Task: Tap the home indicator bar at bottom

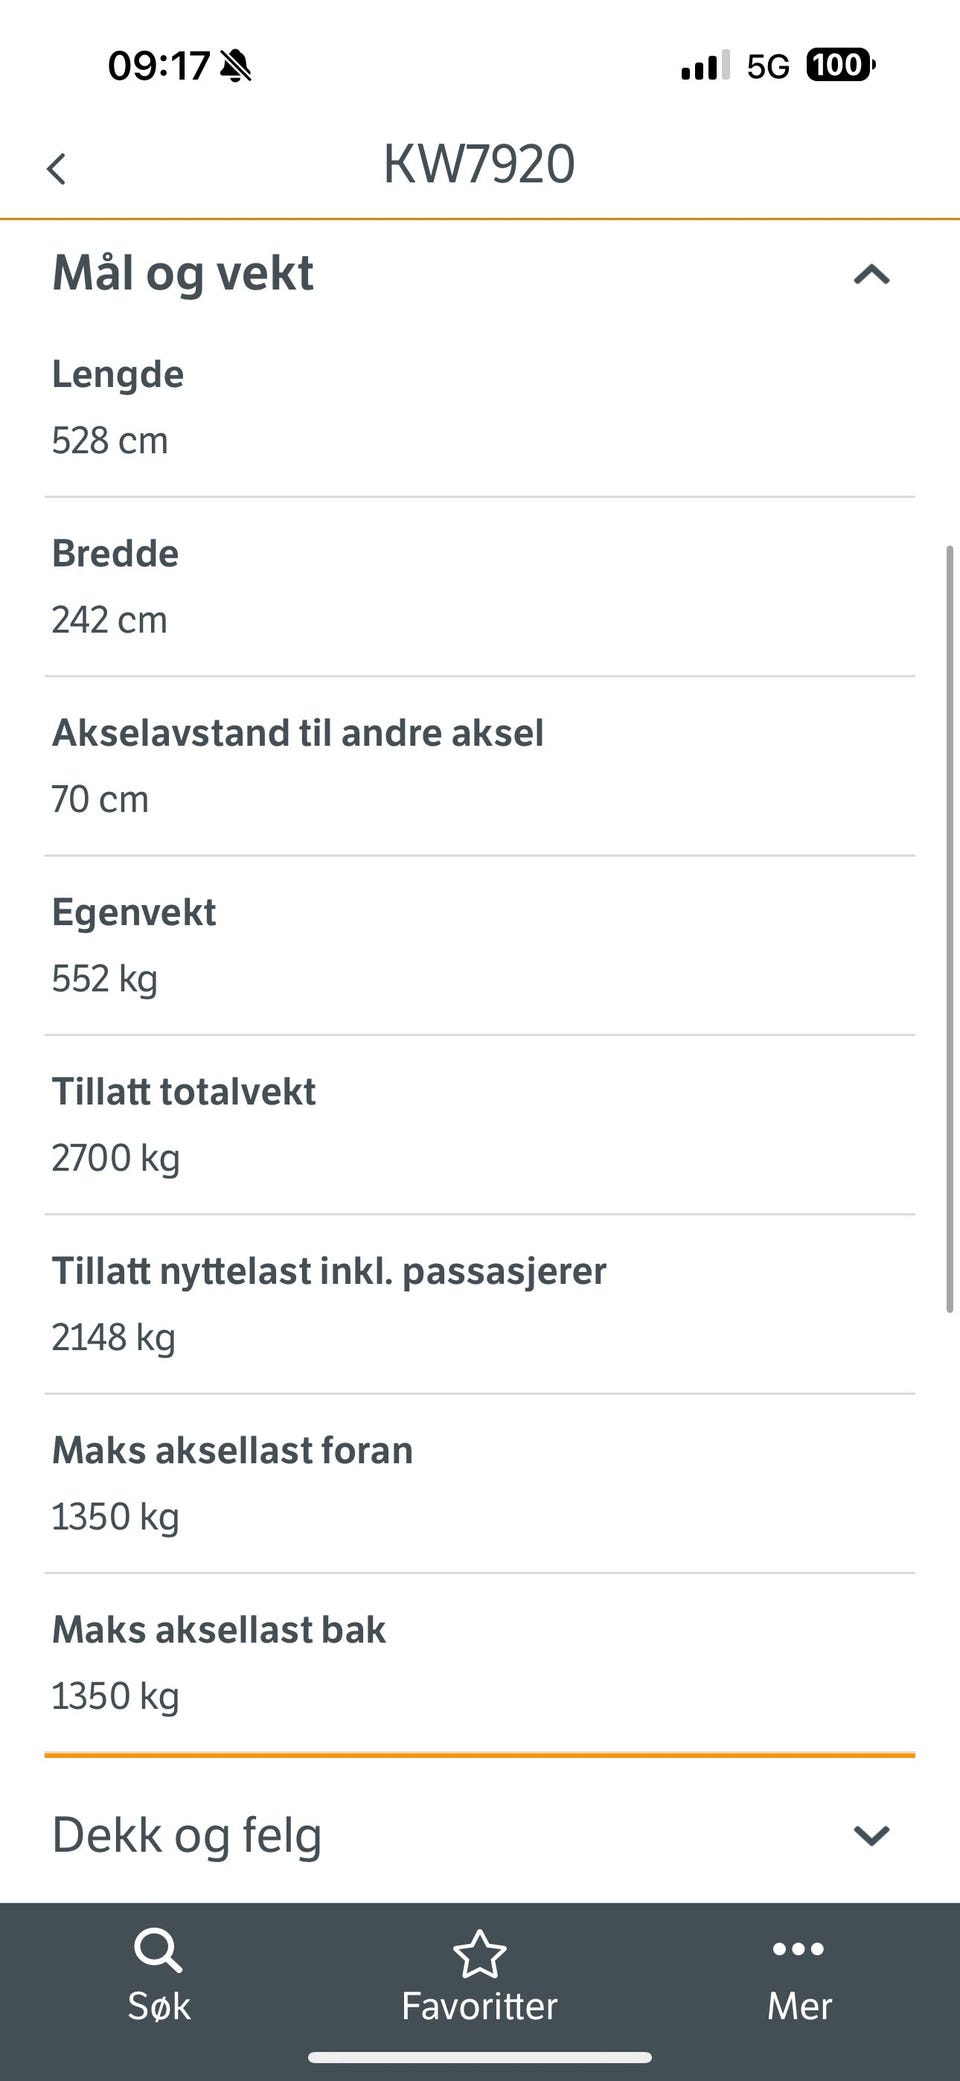Action: point(480,2057)
